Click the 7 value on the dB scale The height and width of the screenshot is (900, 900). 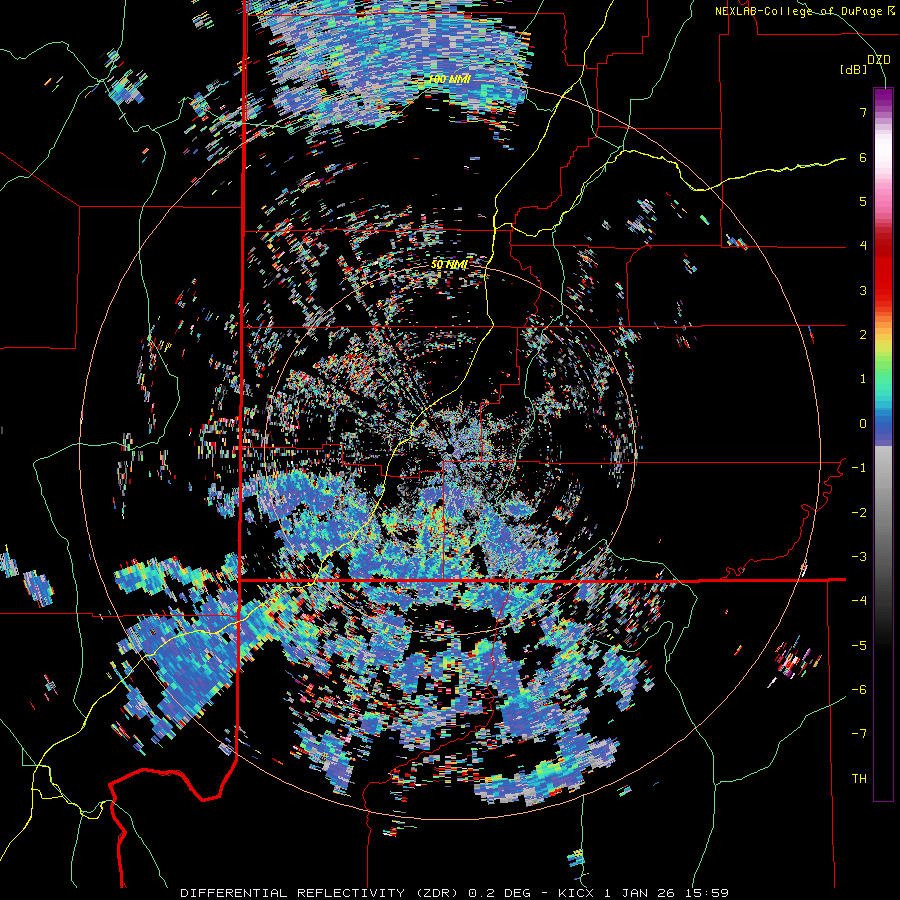click(x=863, y=112)
